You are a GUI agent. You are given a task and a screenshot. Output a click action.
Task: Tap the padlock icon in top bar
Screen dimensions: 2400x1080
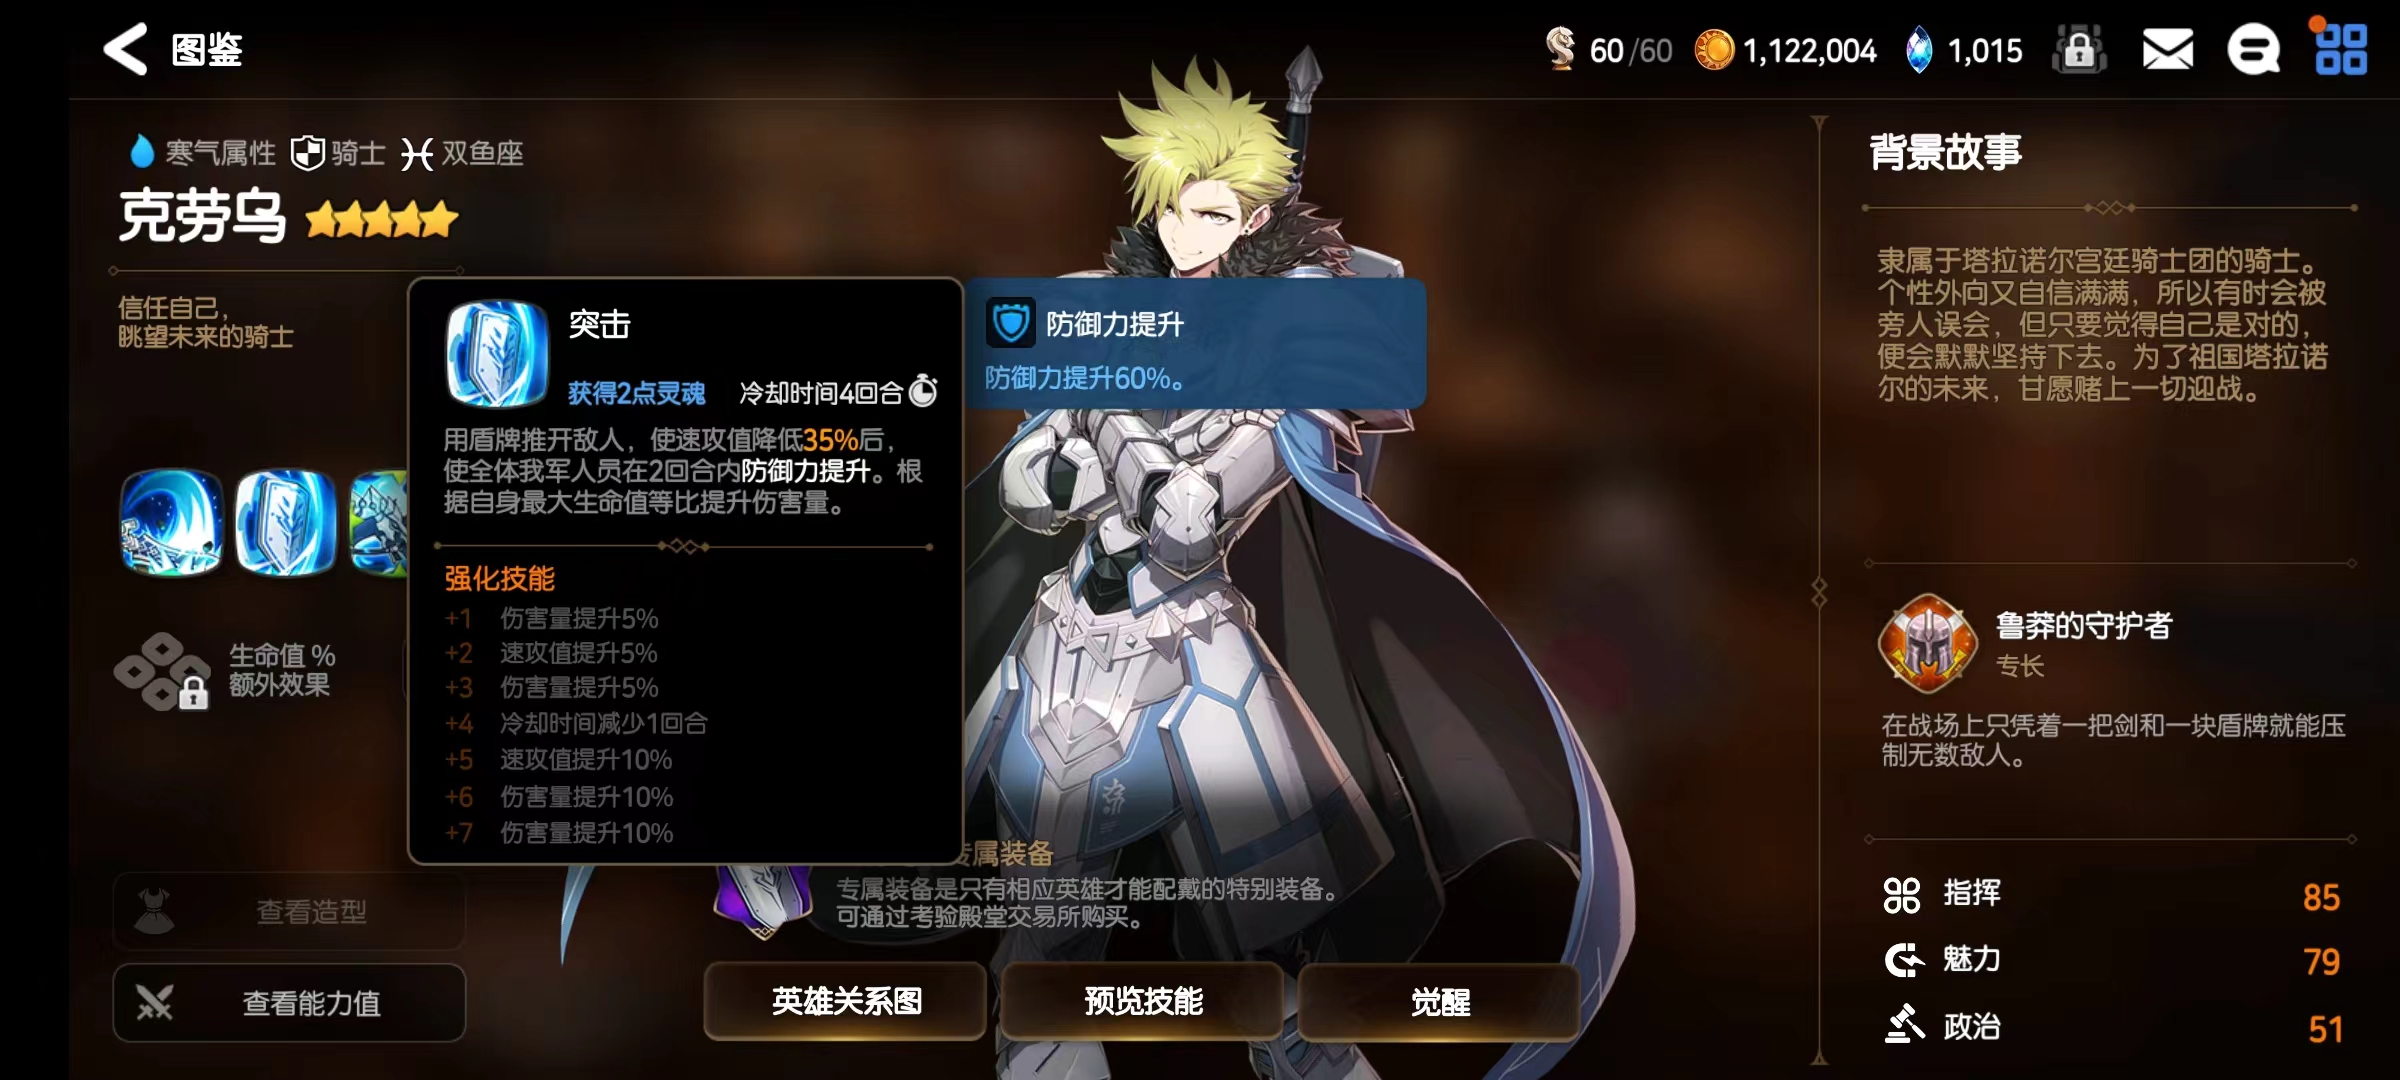tap(2079, 49)
